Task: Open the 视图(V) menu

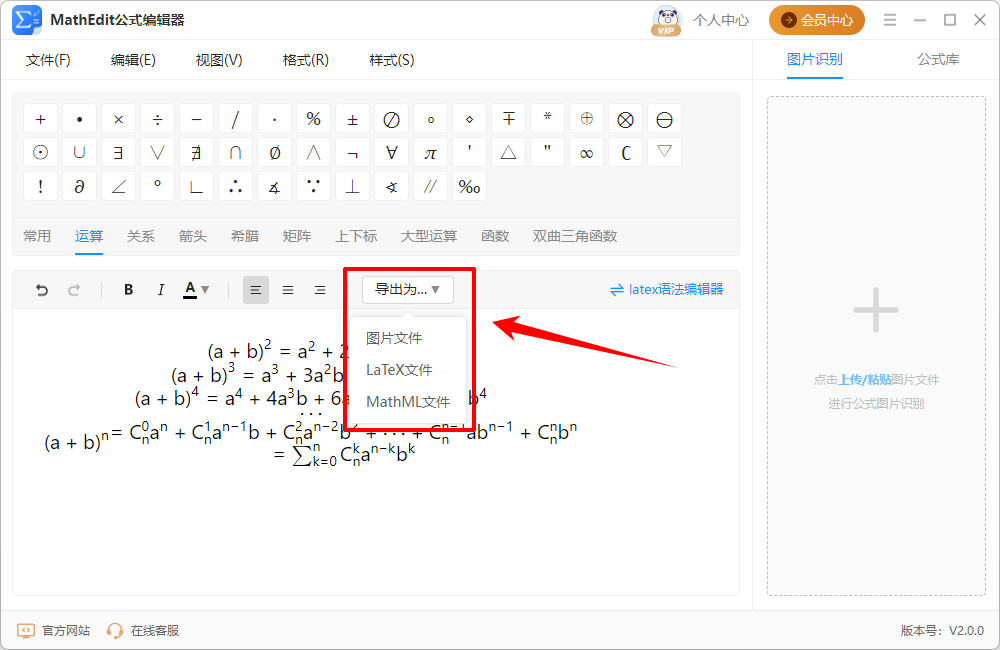Action: (219, 60)
